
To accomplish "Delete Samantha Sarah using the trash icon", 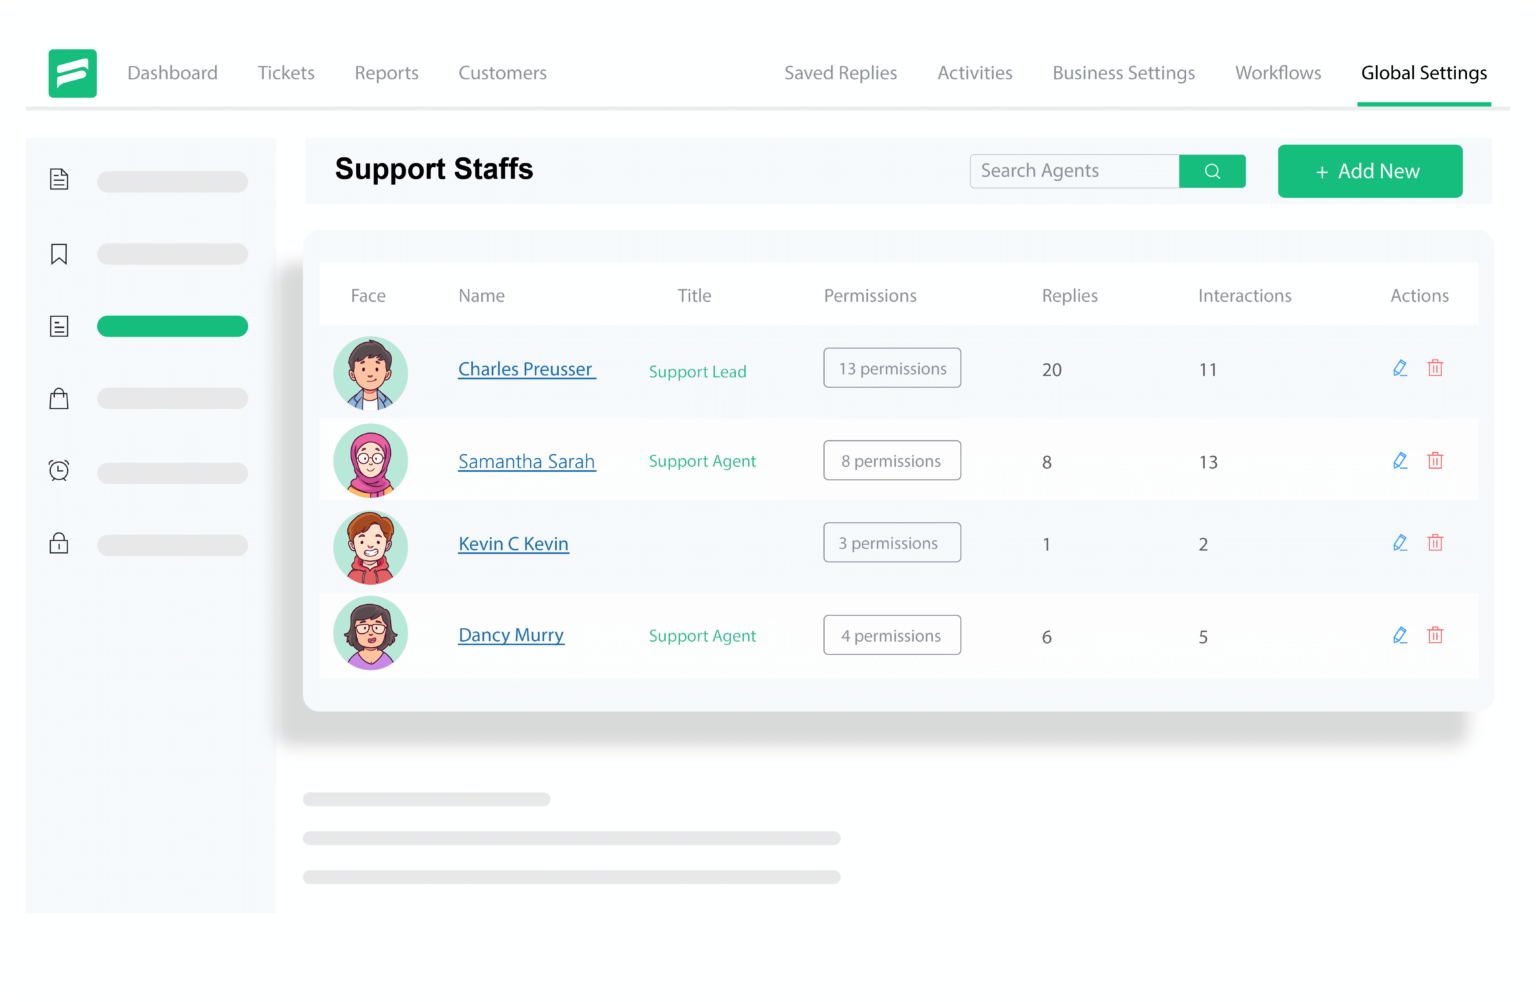I will click(x=1435, y=460).
